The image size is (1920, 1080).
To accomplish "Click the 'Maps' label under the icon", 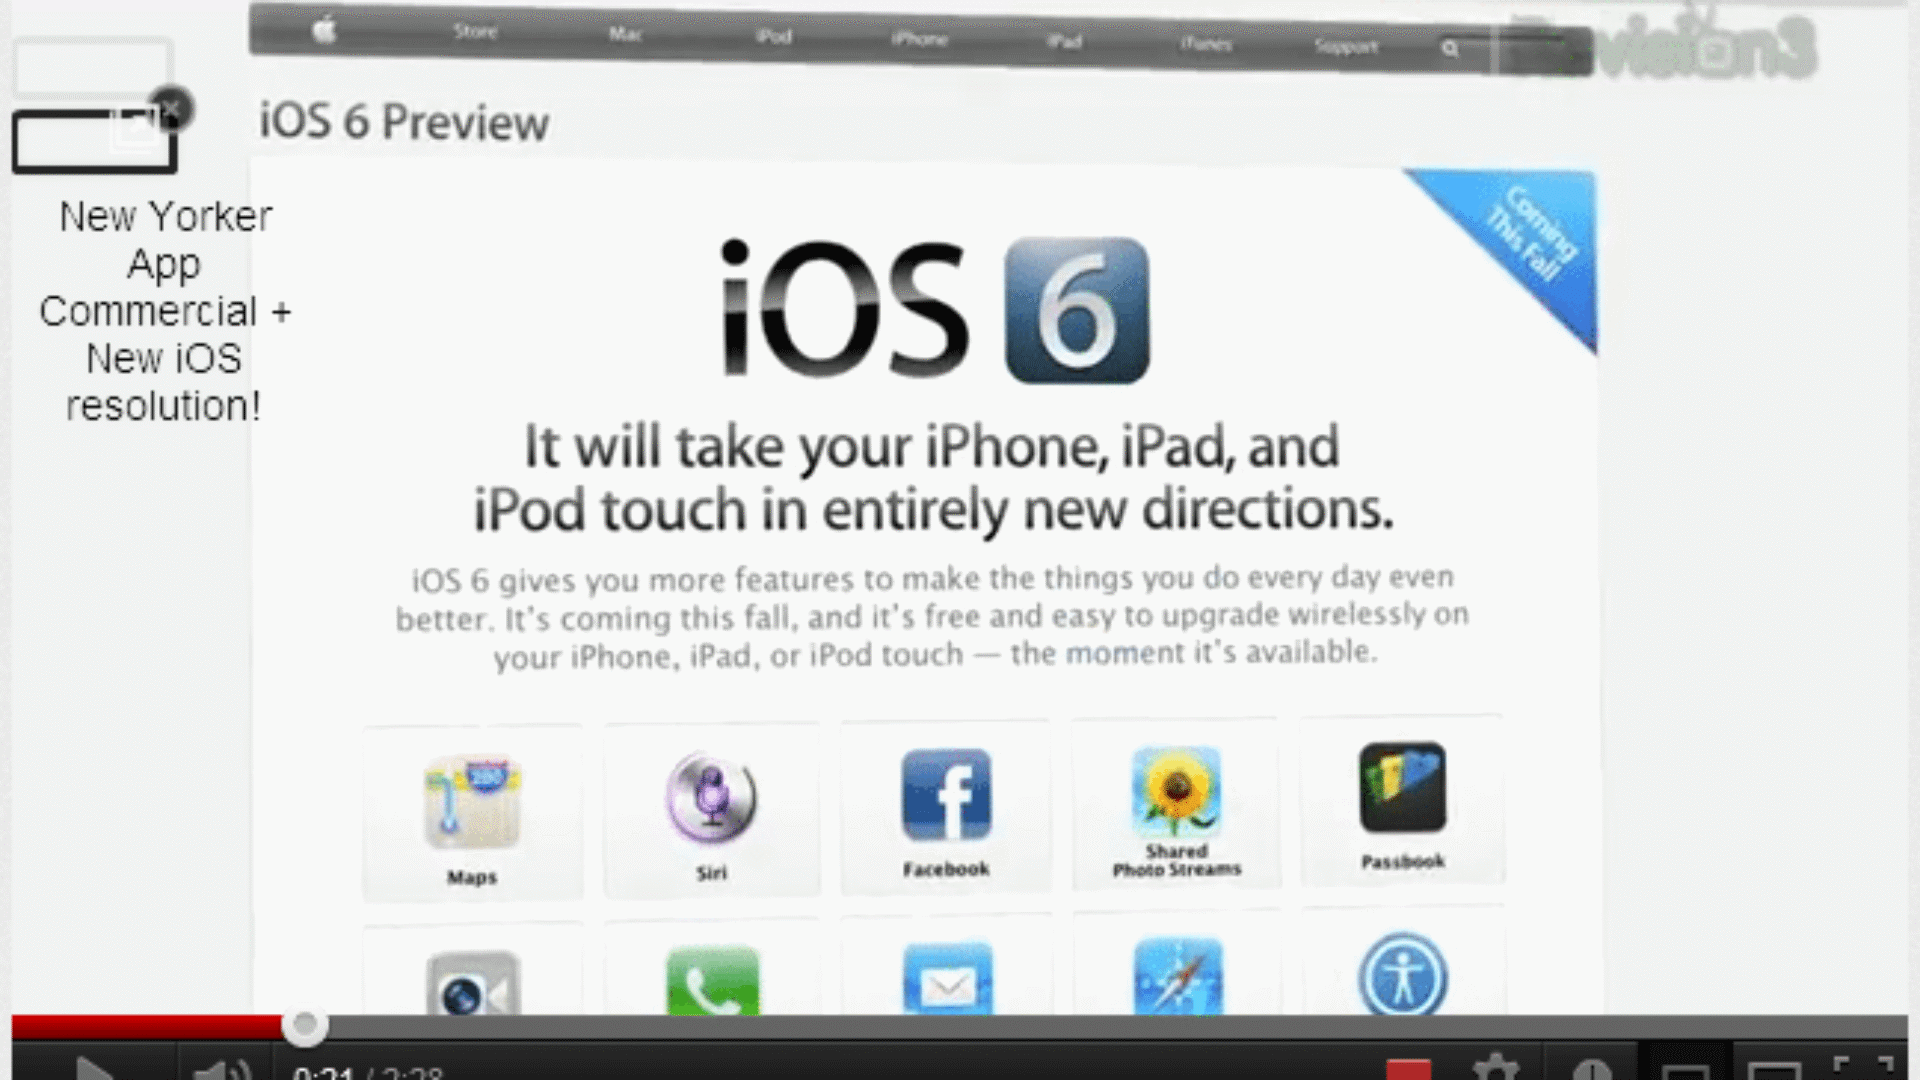I will [472, 877].
